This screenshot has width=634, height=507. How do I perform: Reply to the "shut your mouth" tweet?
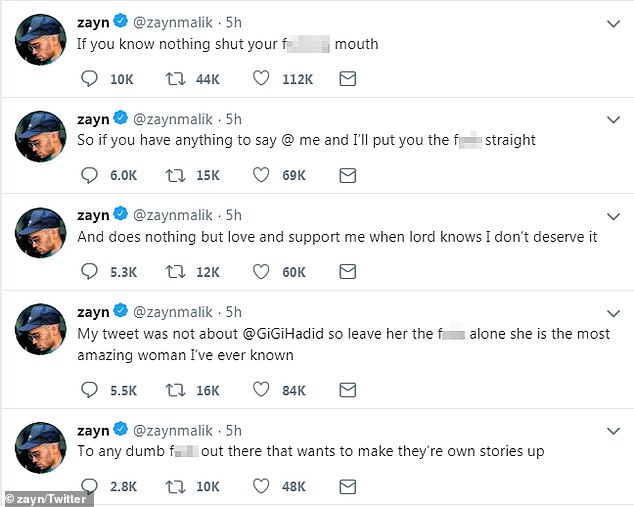click(88, 79)
